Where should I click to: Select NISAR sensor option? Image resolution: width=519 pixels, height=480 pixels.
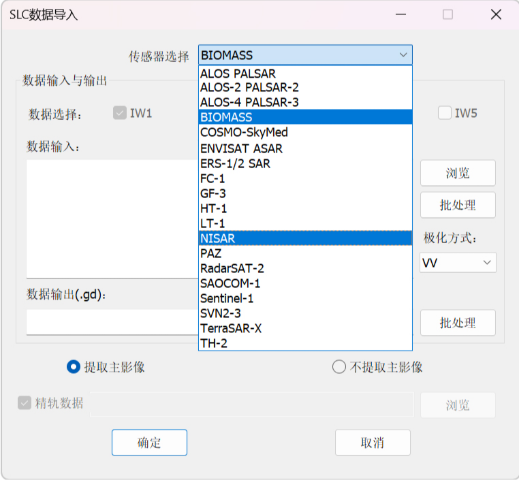pyautogui.click(x=305, y=238)
